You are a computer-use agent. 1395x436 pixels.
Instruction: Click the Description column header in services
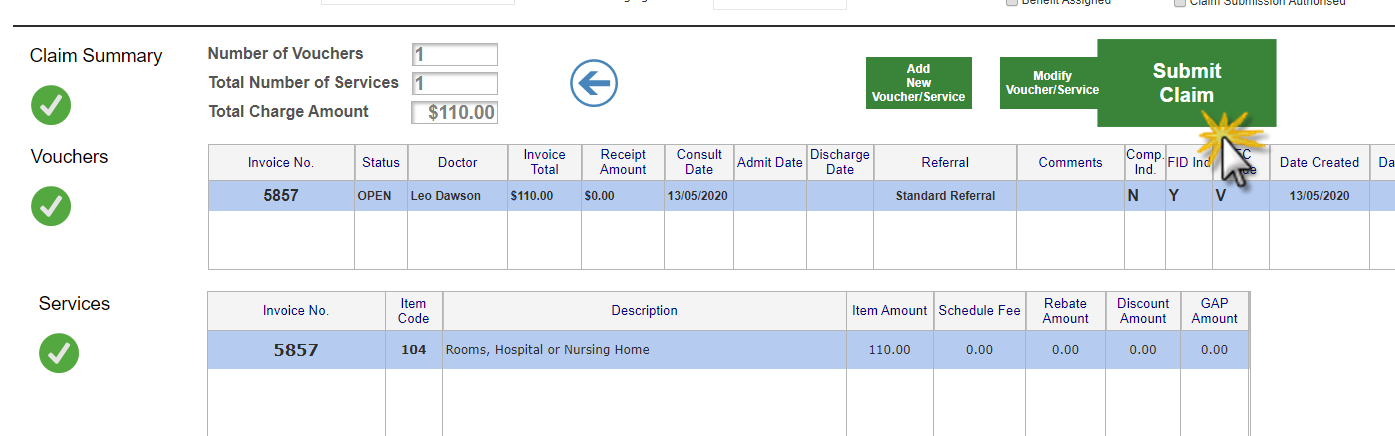click(x=645, y=311)
